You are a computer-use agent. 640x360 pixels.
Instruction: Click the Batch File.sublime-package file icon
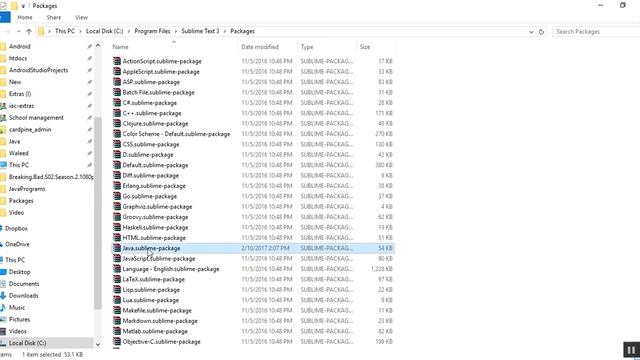click(117, 92)
